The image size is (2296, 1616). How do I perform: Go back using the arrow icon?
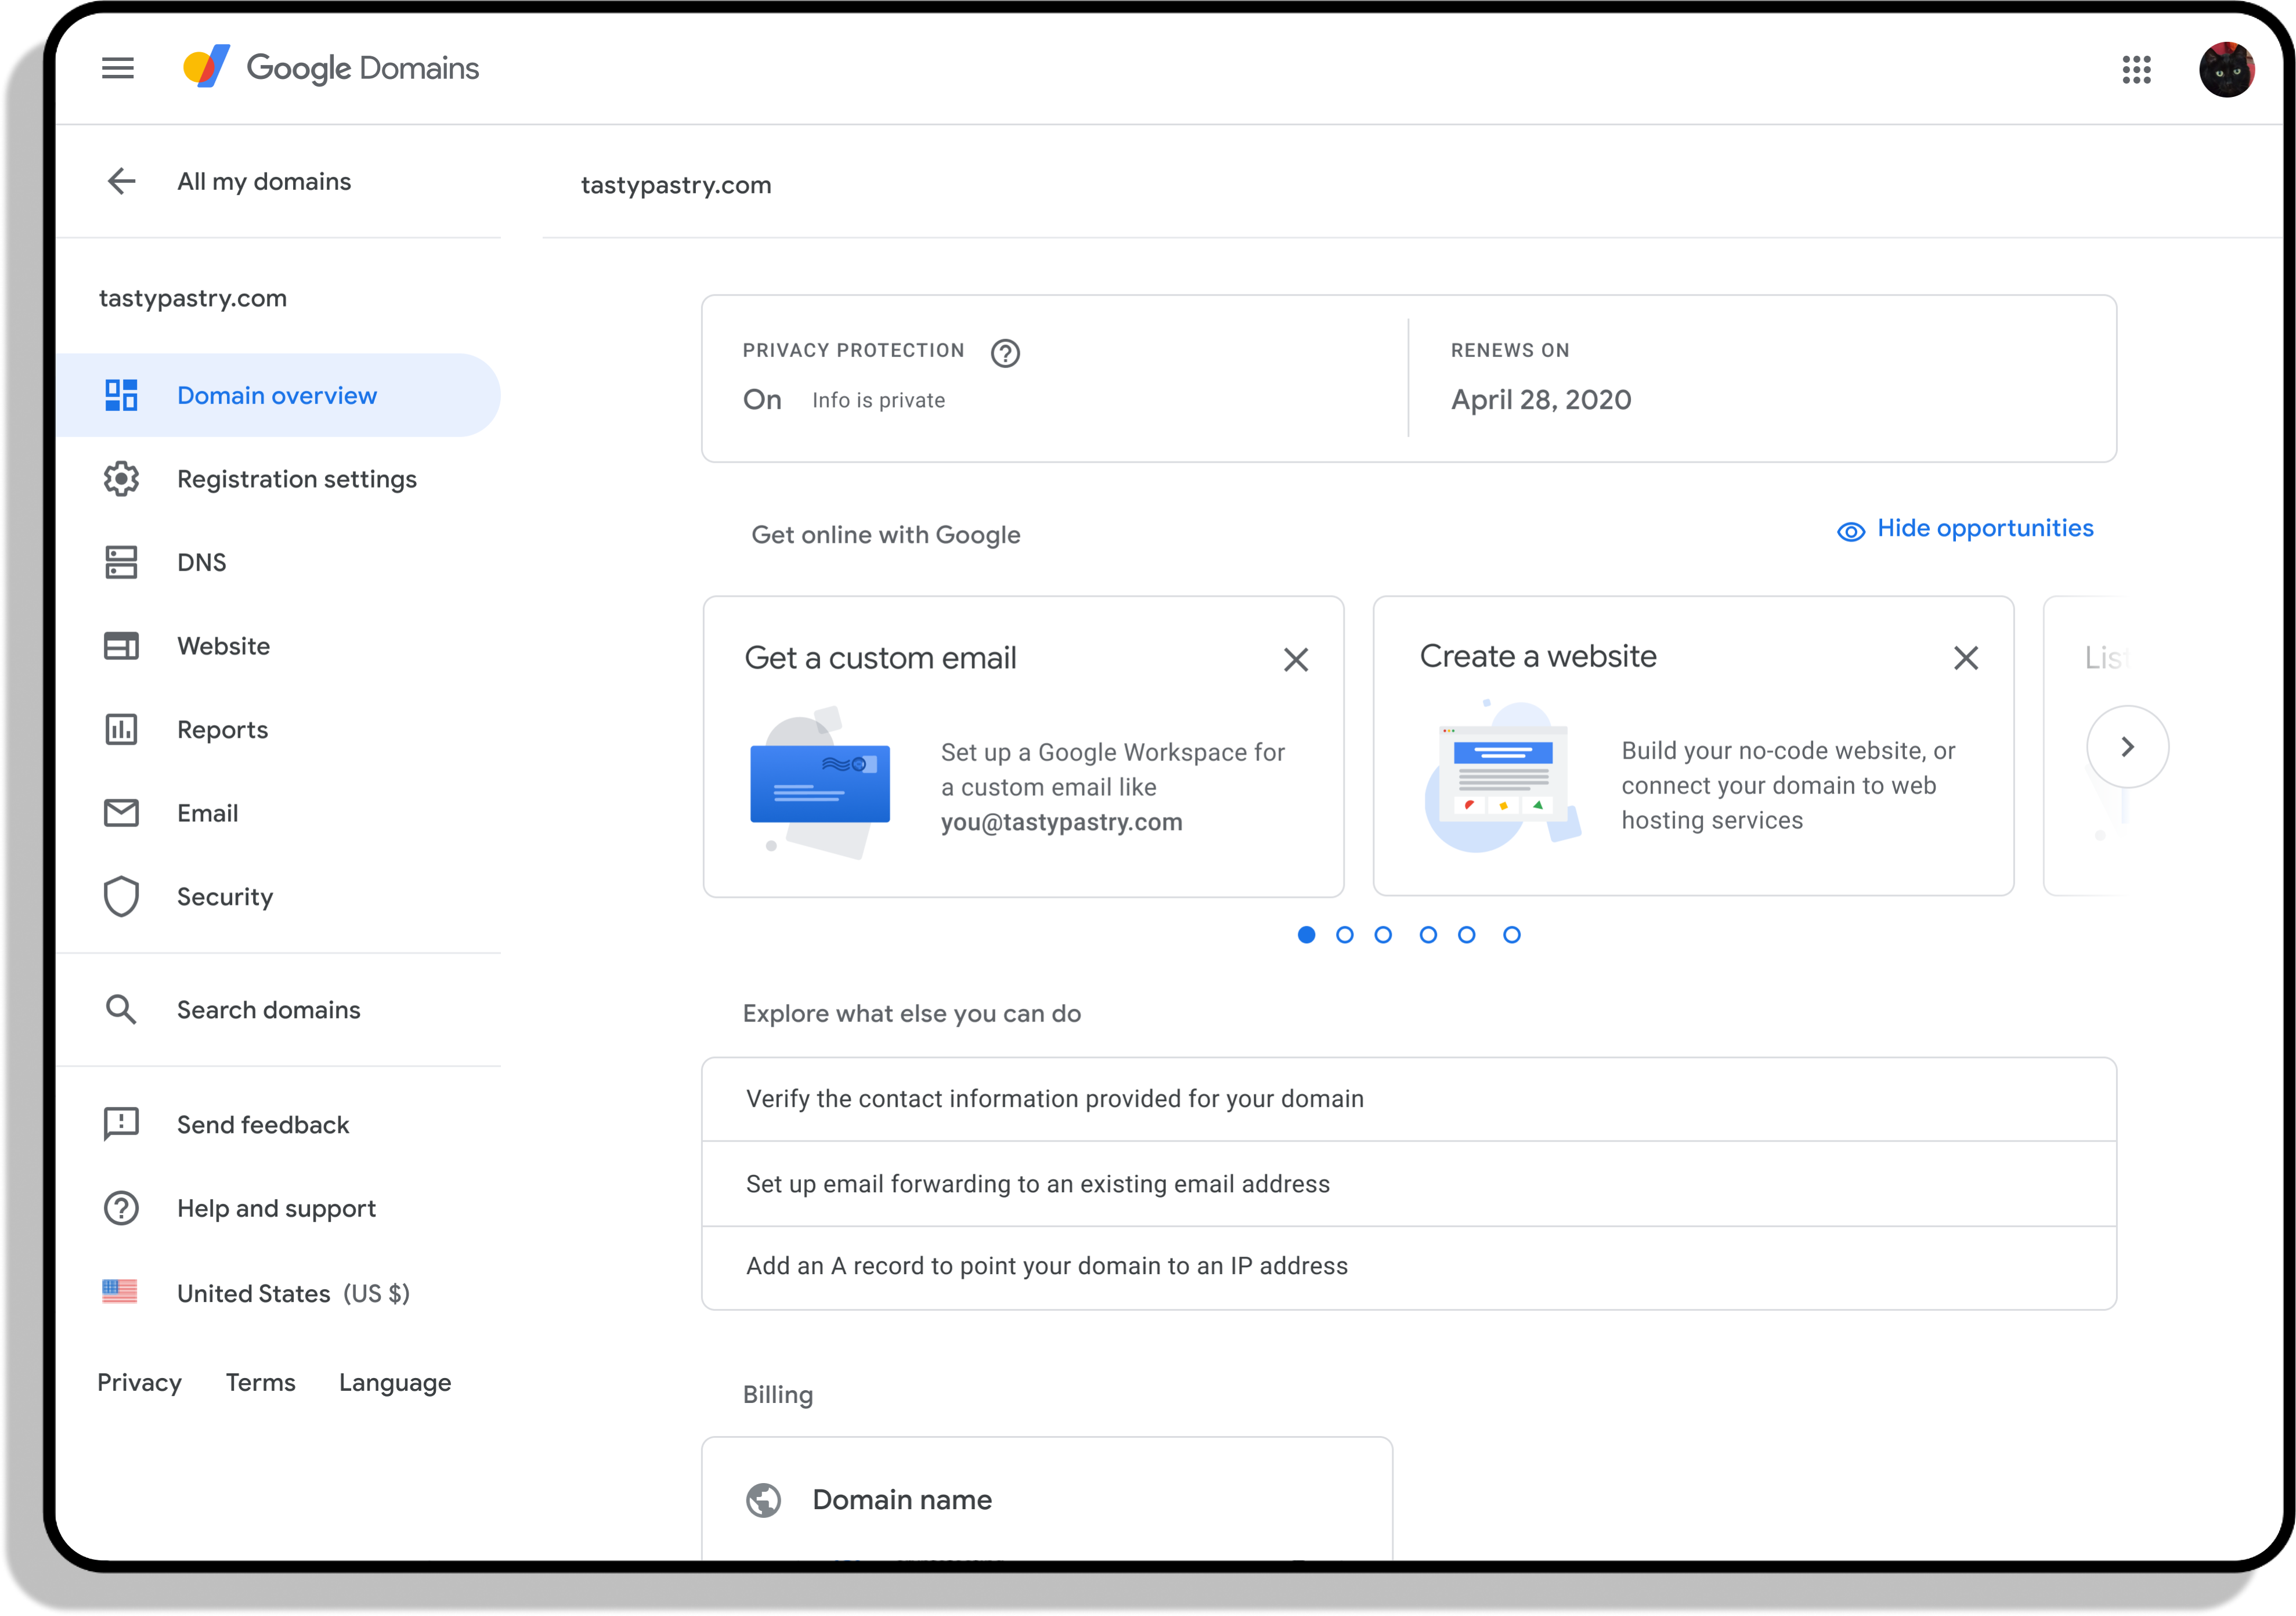[x=121, y=181]
